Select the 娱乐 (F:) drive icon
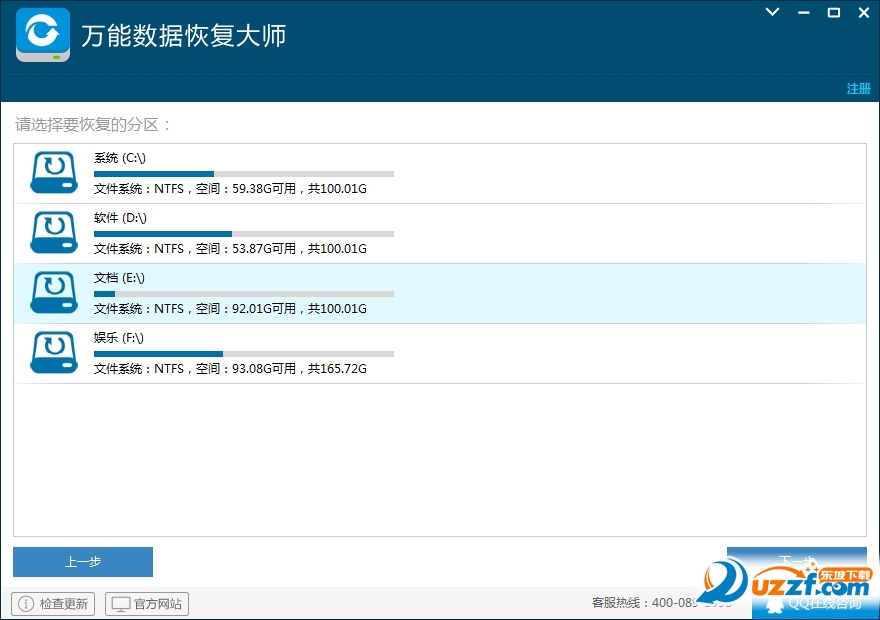The width and height of the screenshot is (880, 620). 52,352
